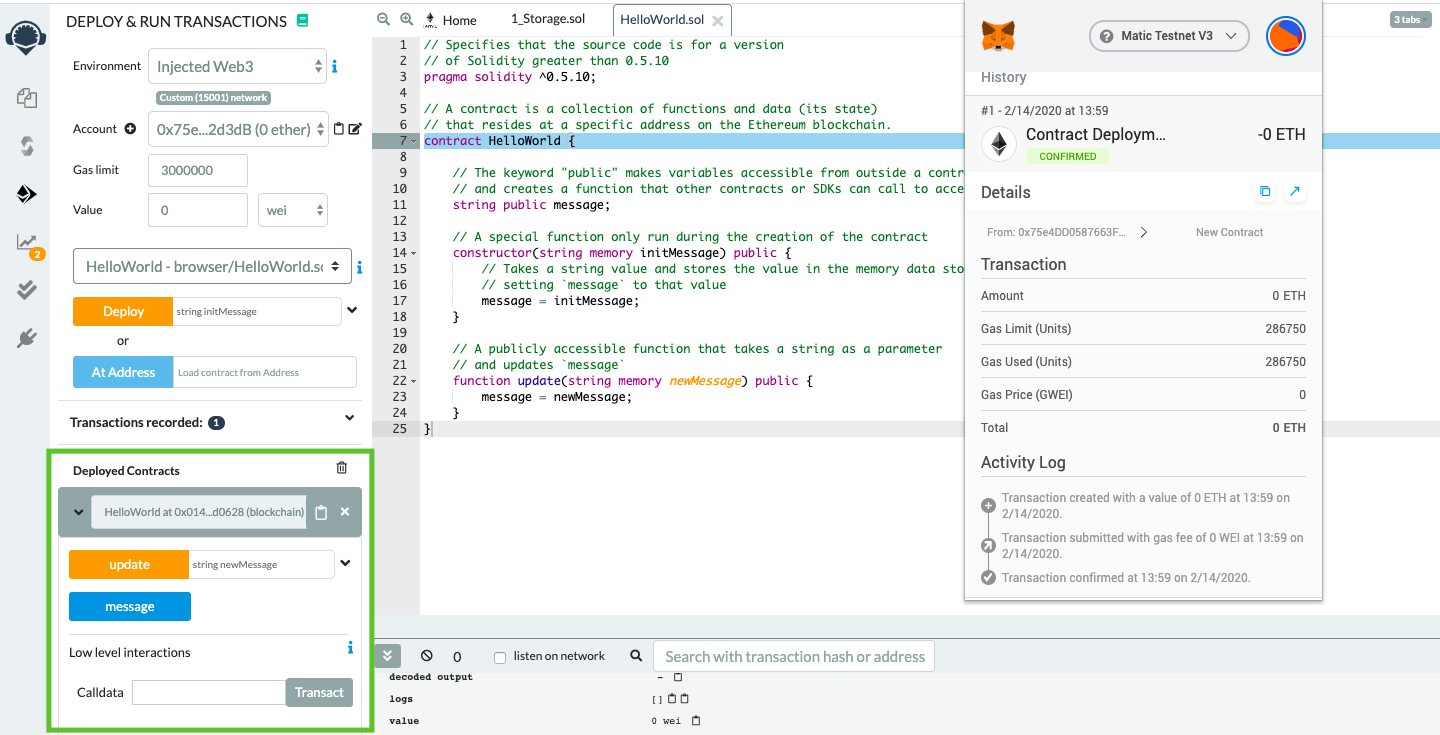Open the Analysis sidebar icon with badge

pos(27,243)
